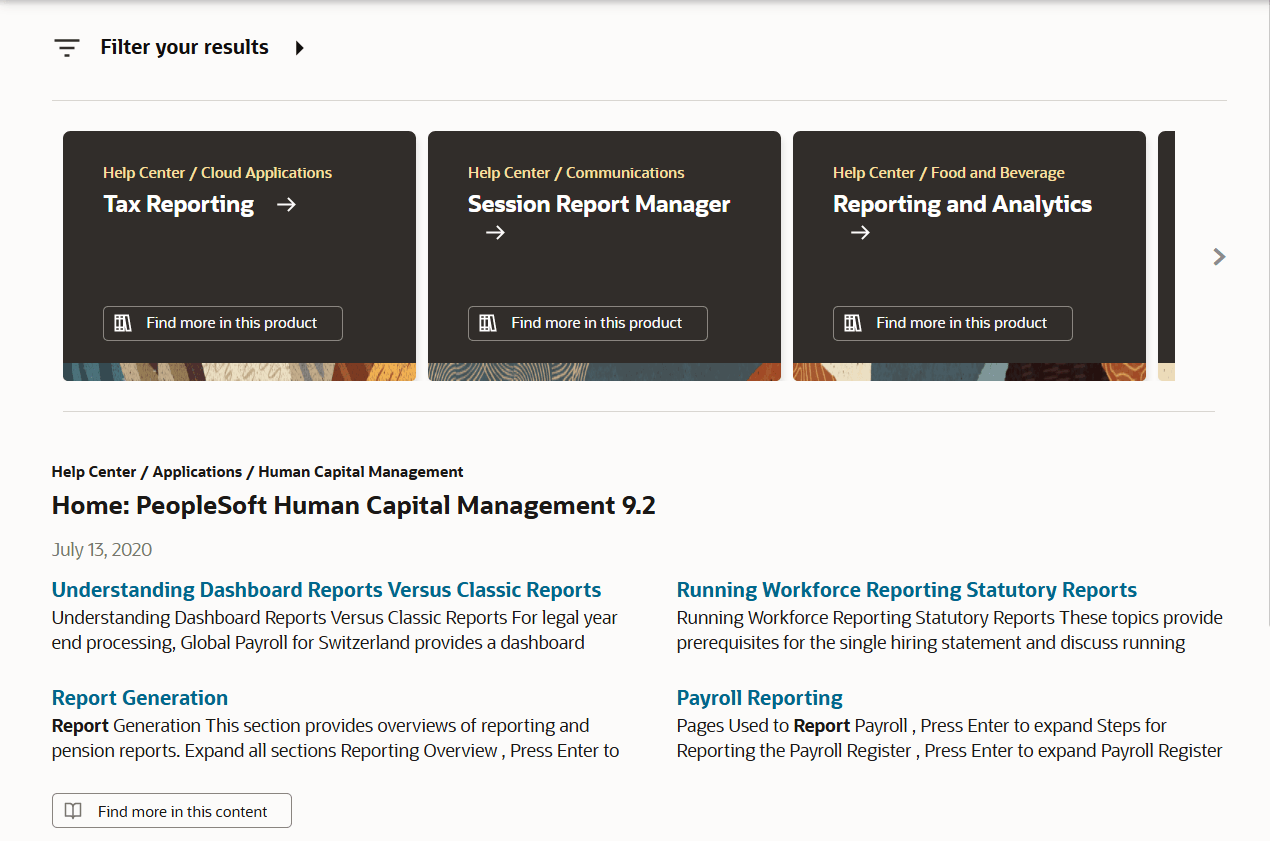The width and height of the screenshot is (1270, 841).
Task: Advance the card carousel with the right chevron
Action: pyautogui.click(x=1219, y=256)
